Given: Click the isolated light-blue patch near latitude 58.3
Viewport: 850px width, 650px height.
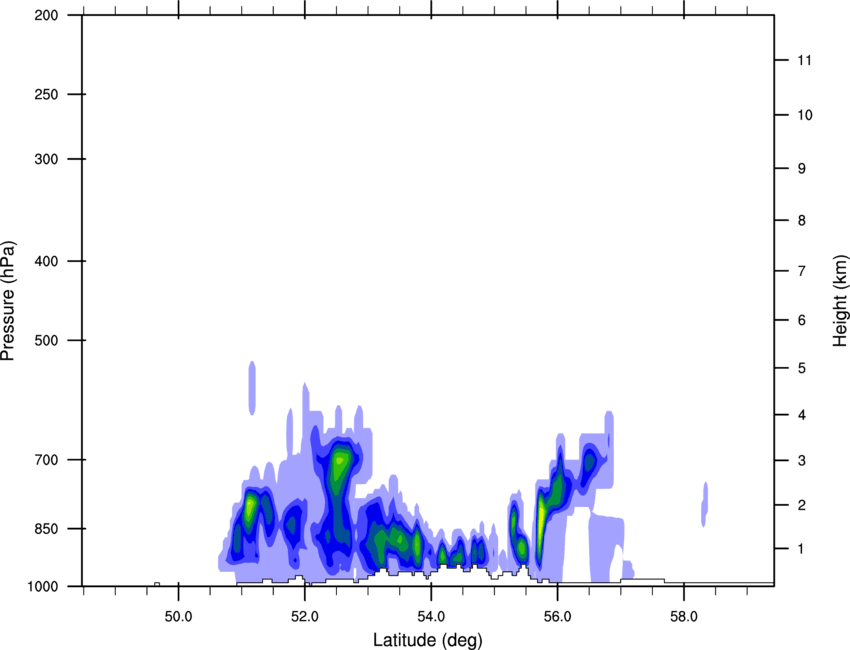Looking at the screenshot, I should 705,504.
